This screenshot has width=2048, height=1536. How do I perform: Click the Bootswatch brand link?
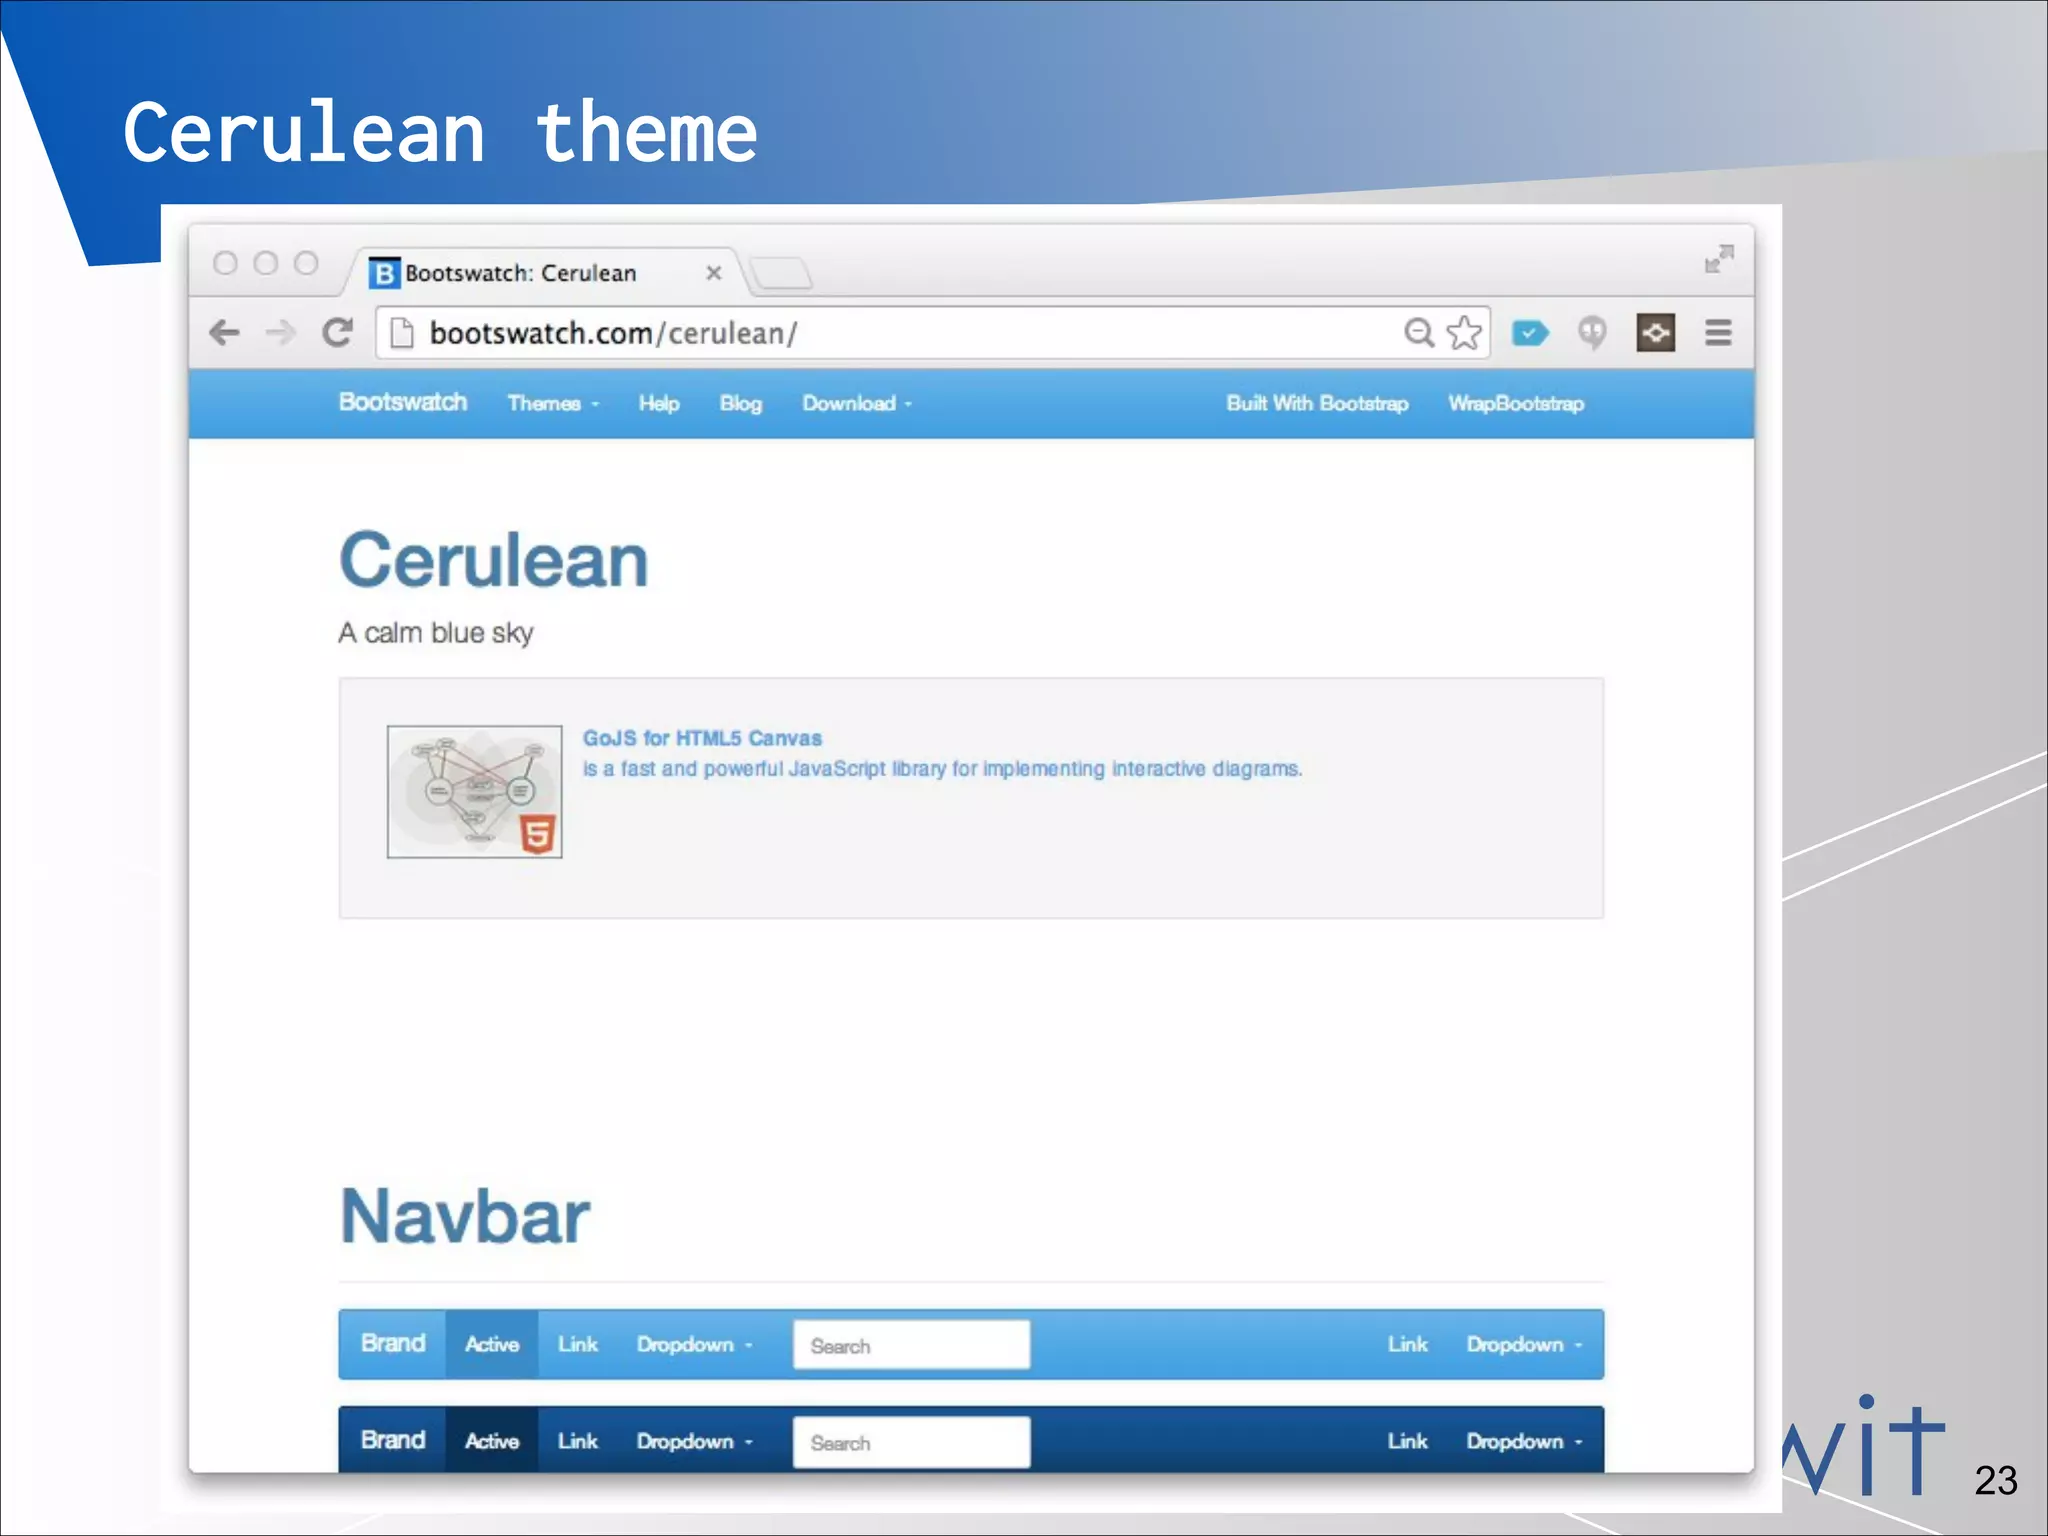click(403, 402)
